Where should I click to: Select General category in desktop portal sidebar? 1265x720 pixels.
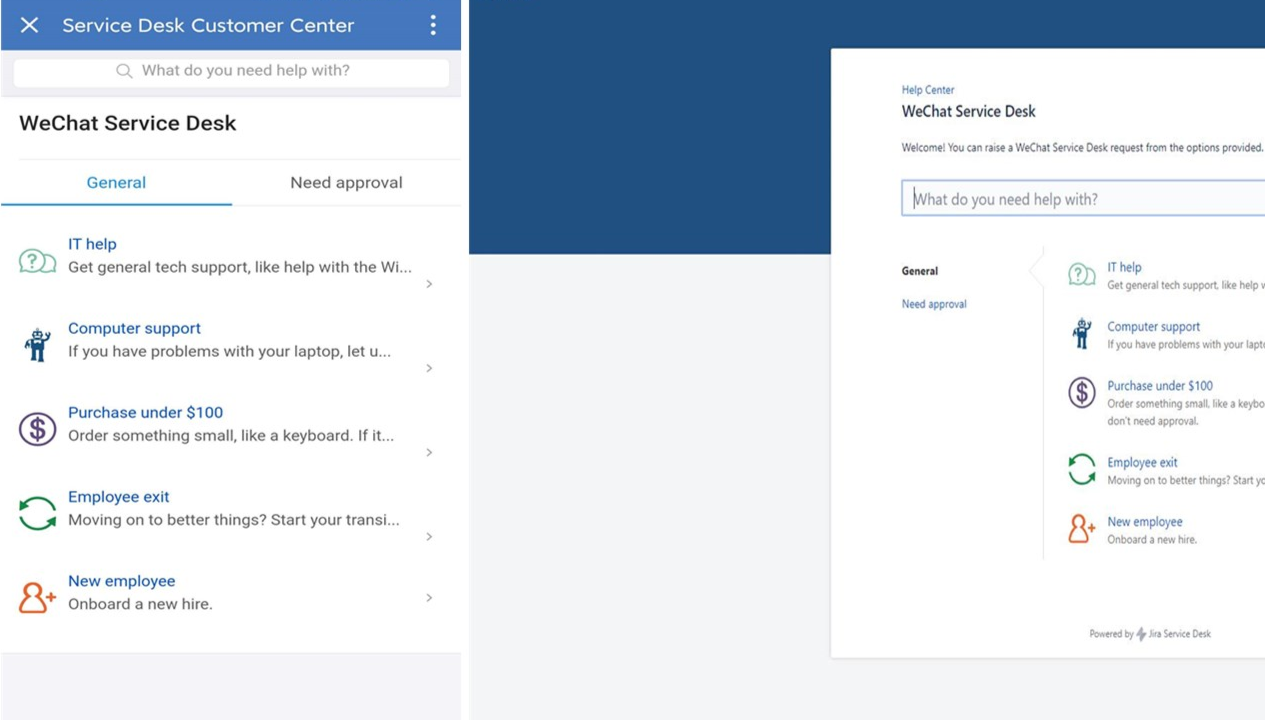[920, 271]
